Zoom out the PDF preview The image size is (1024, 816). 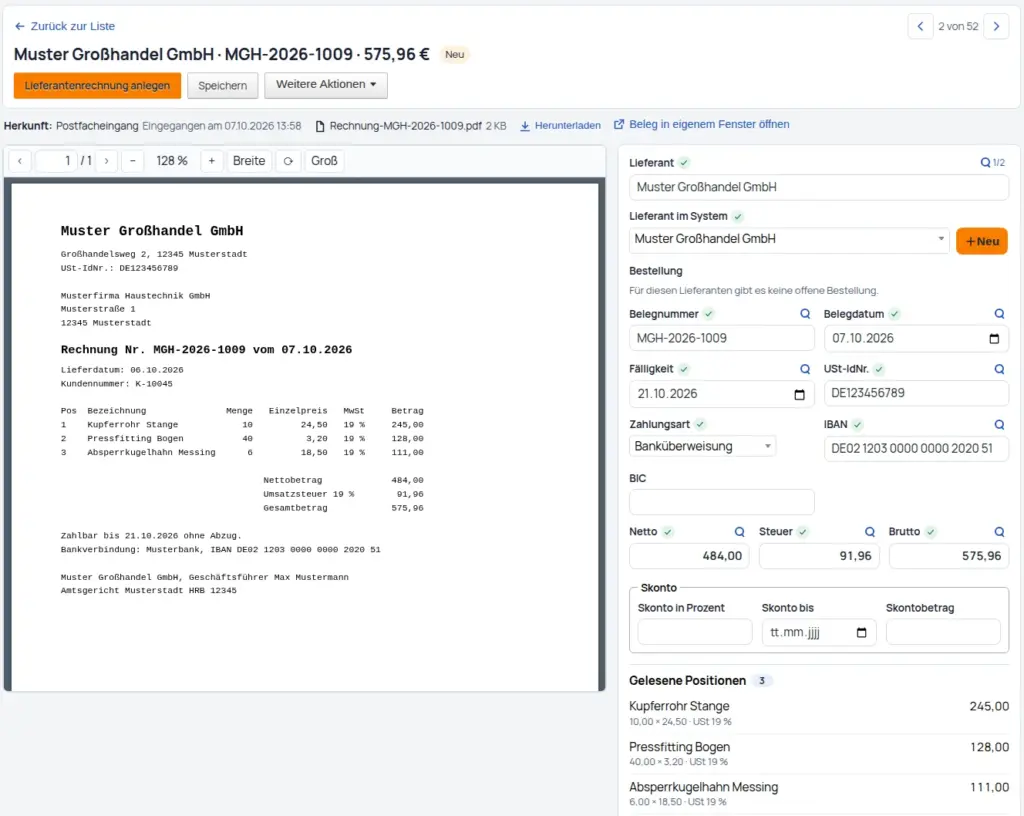(x=133, y=161)
